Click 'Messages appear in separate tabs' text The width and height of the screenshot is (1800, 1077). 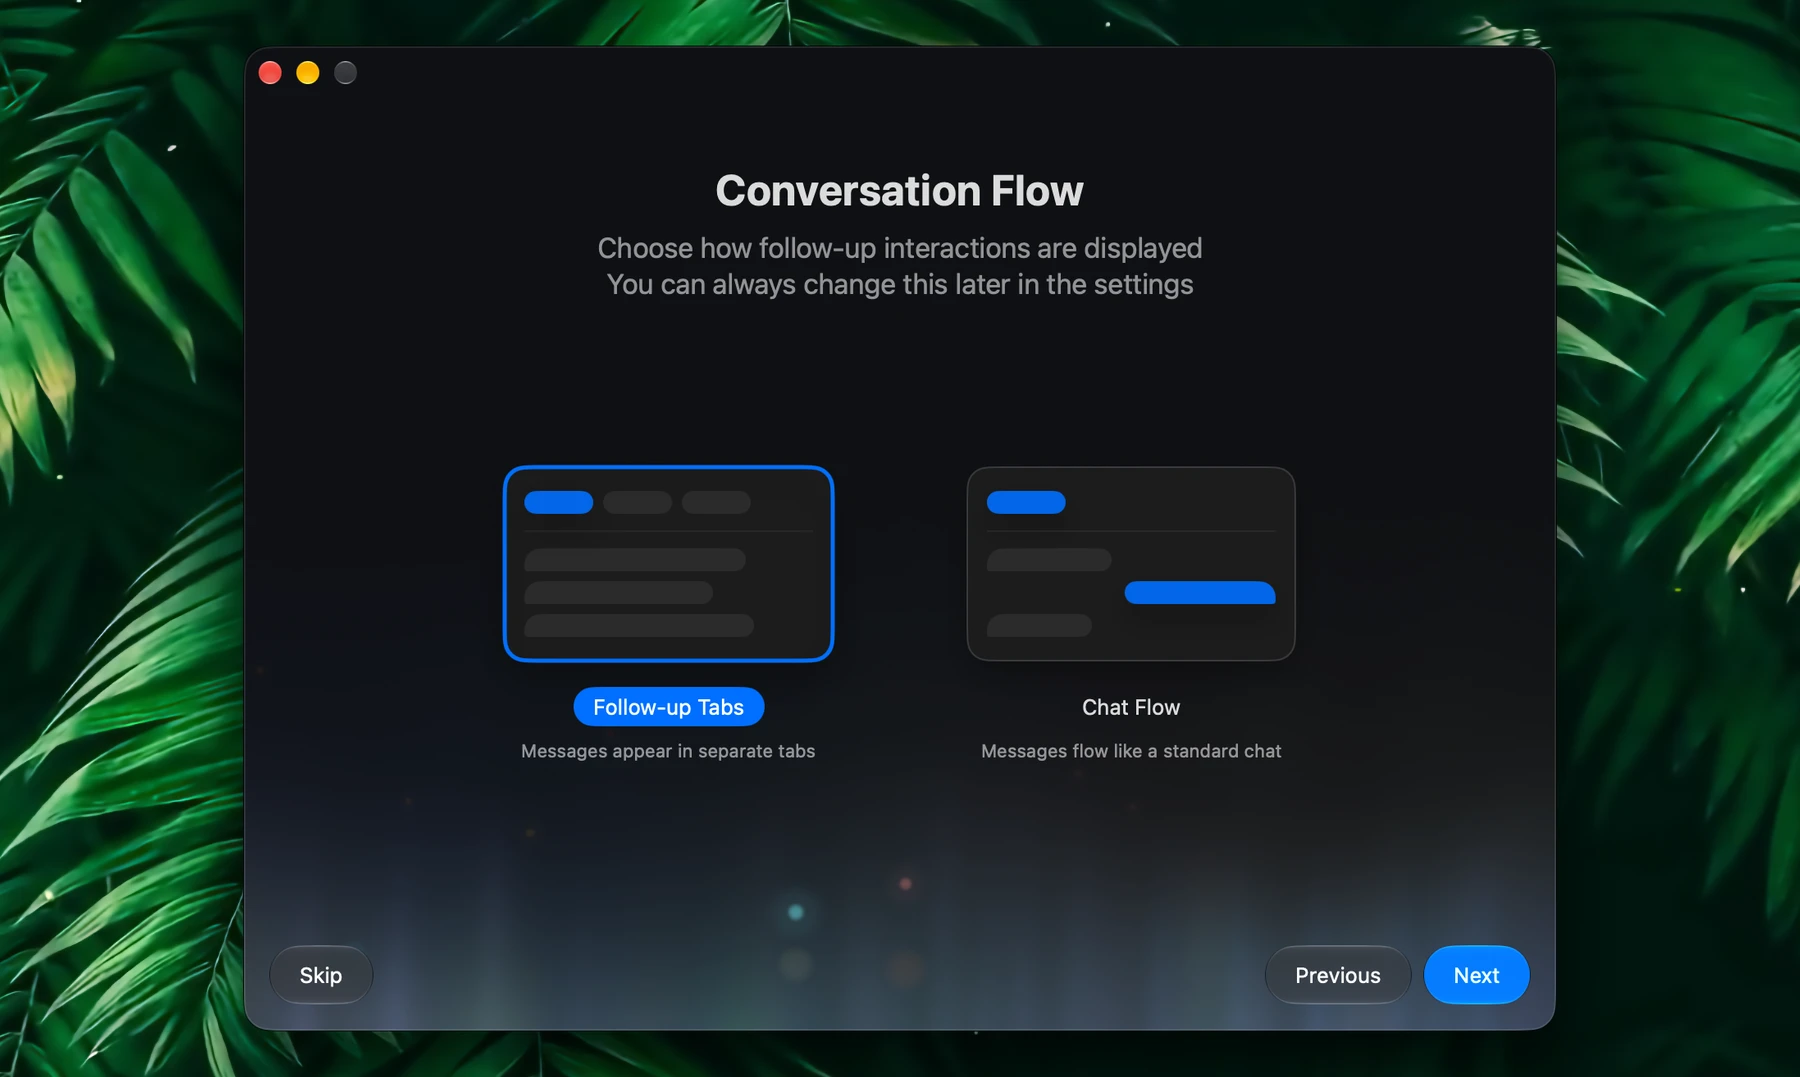point(668,751)
